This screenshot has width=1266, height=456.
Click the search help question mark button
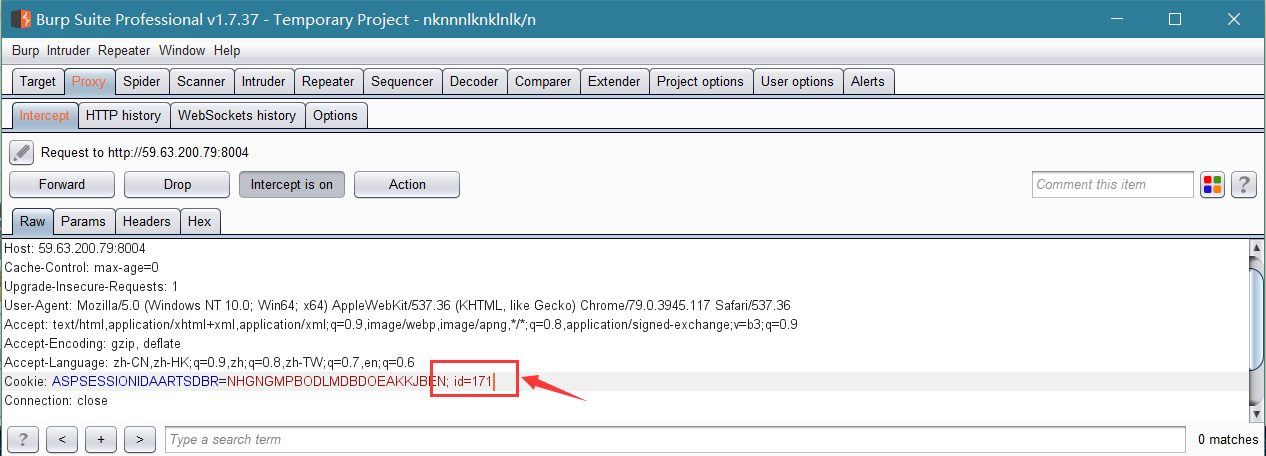coord(22,439)
